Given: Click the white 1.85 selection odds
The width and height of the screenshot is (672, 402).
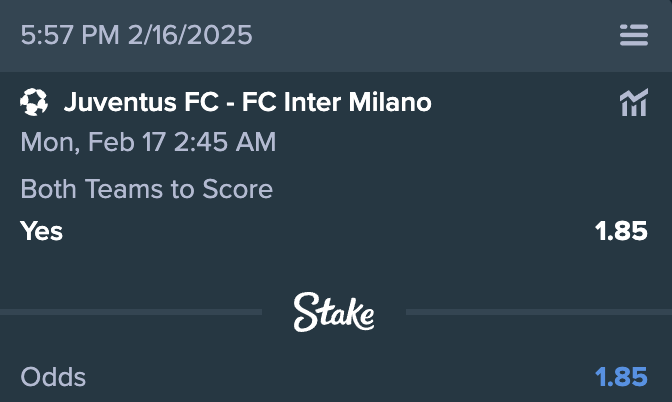Looking at the screenshot, I should coord(621,231).
